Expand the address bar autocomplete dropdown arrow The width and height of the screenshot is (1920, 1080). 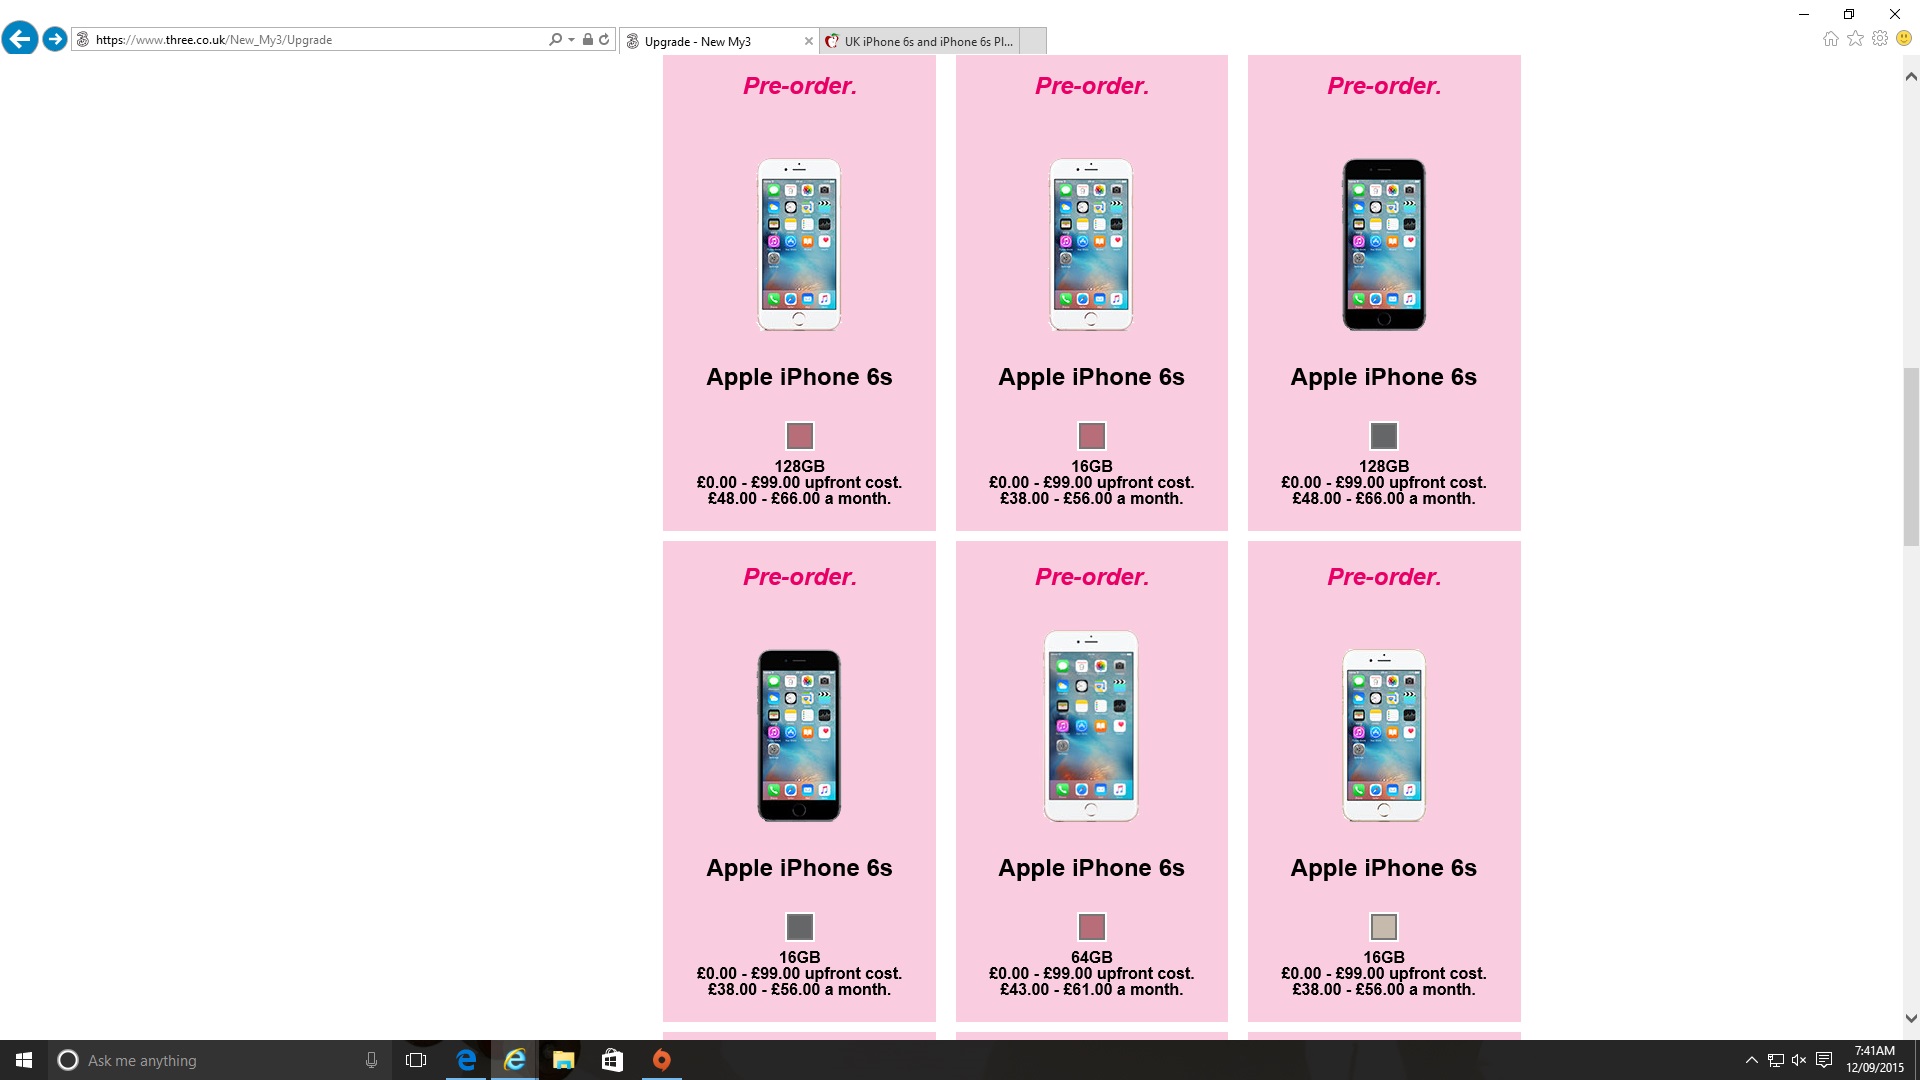[571, 40]
